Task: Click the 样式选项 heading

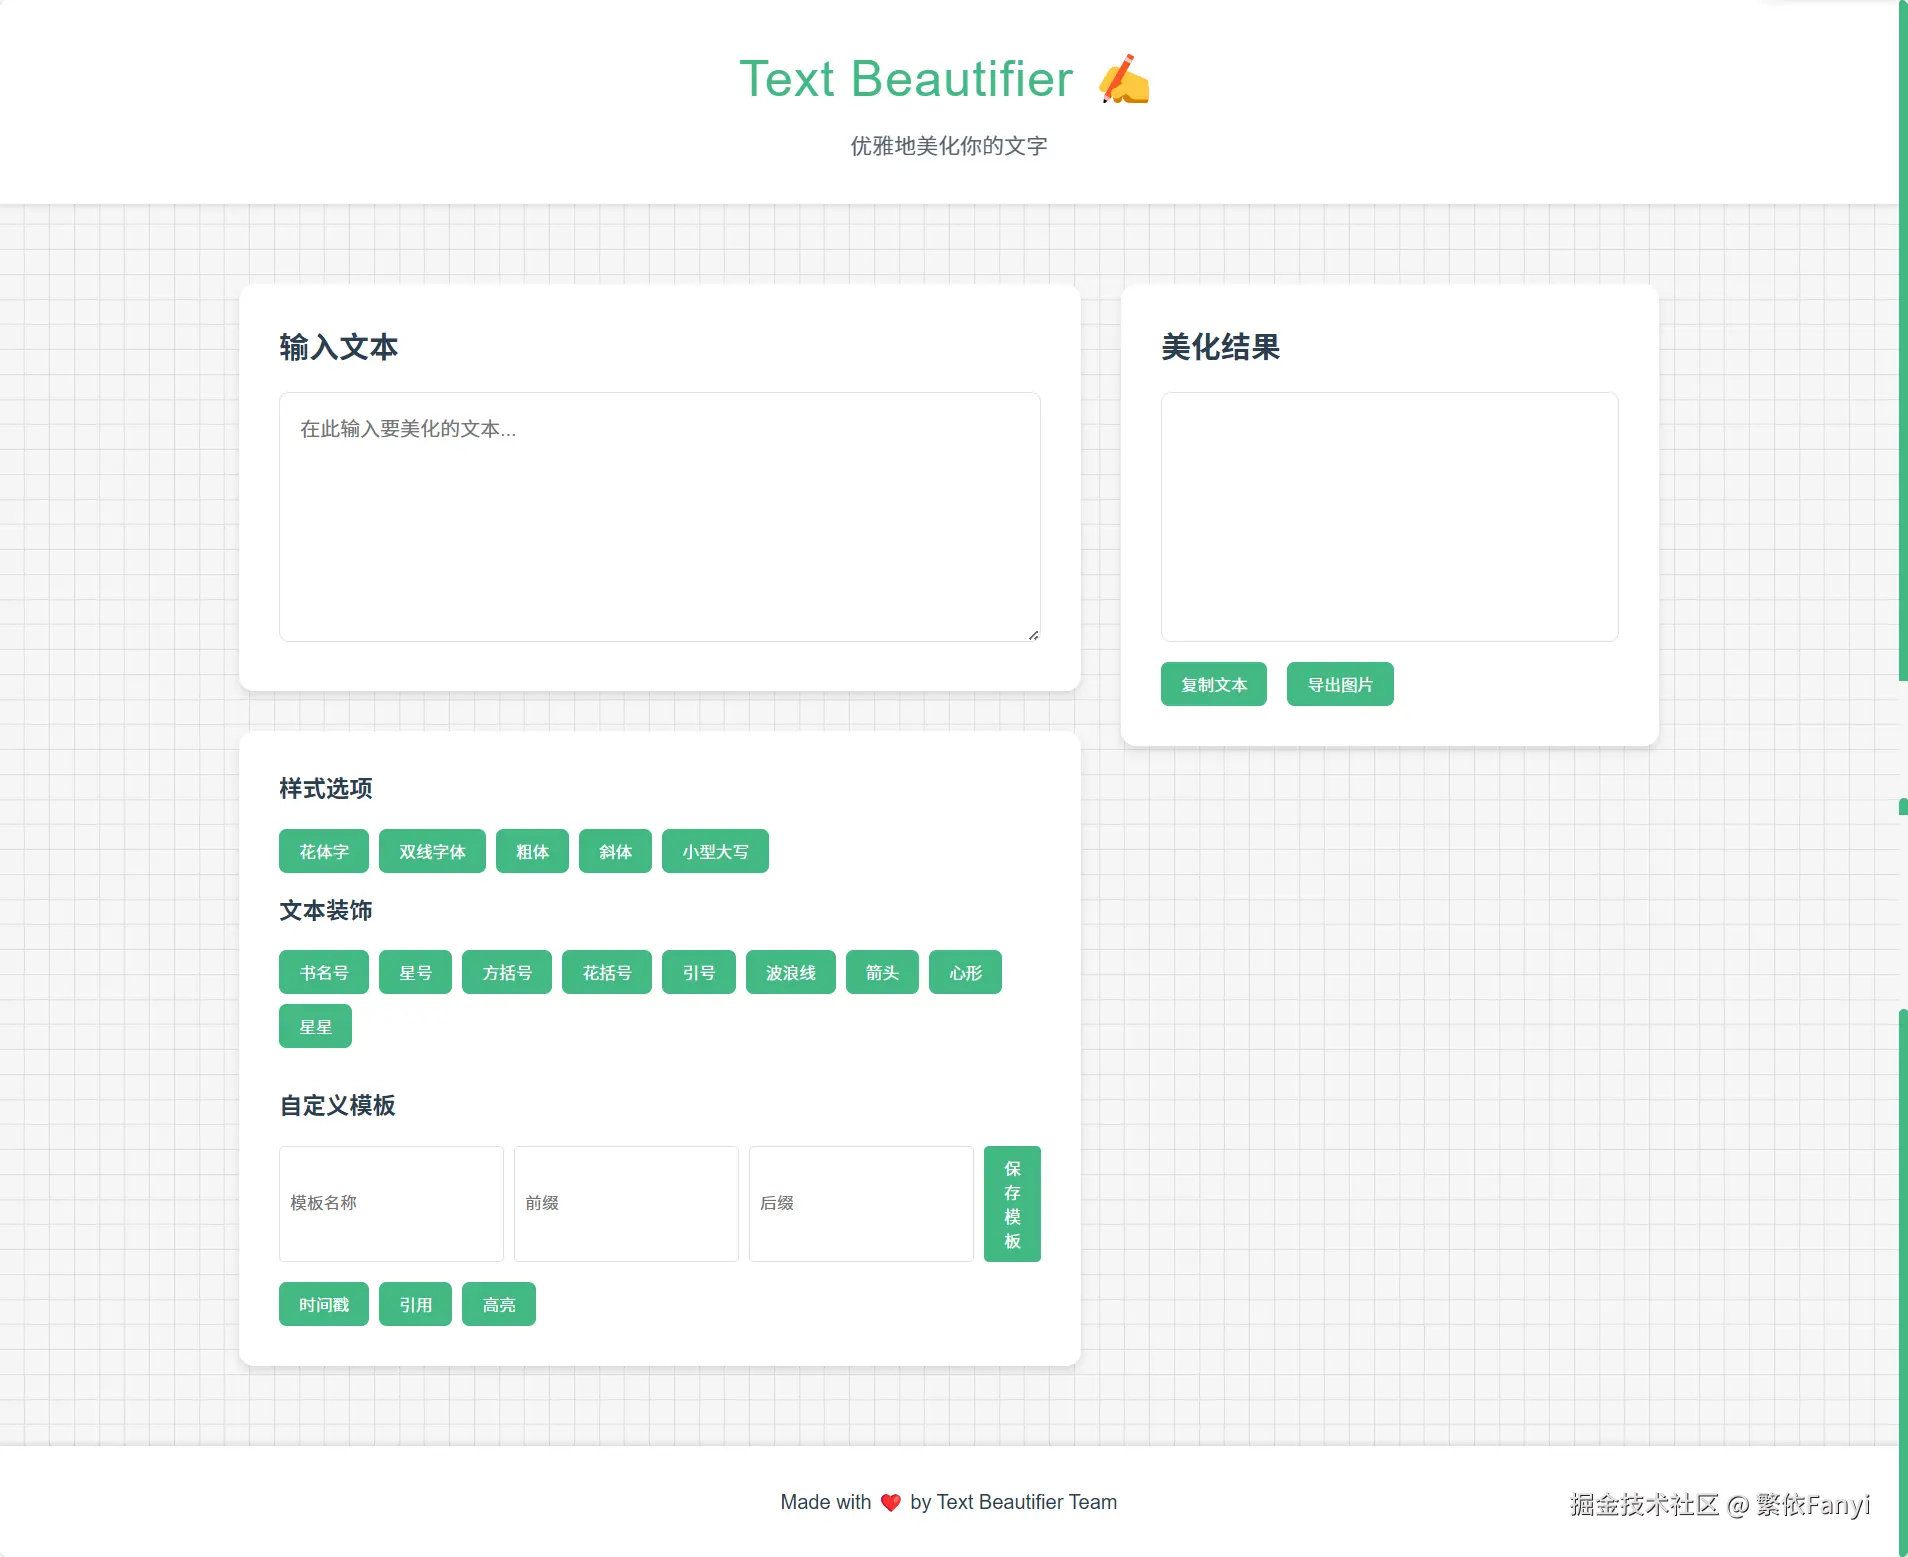Action: [326, 788]
